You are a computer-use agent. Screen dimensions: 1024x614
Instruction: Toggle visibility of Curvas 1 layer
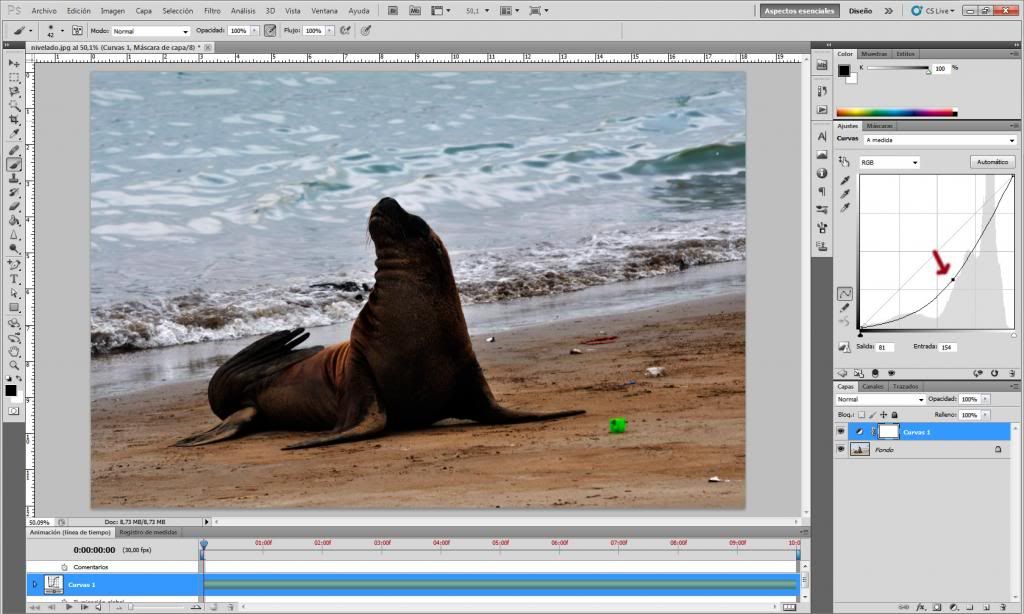(x=841, y=432)
